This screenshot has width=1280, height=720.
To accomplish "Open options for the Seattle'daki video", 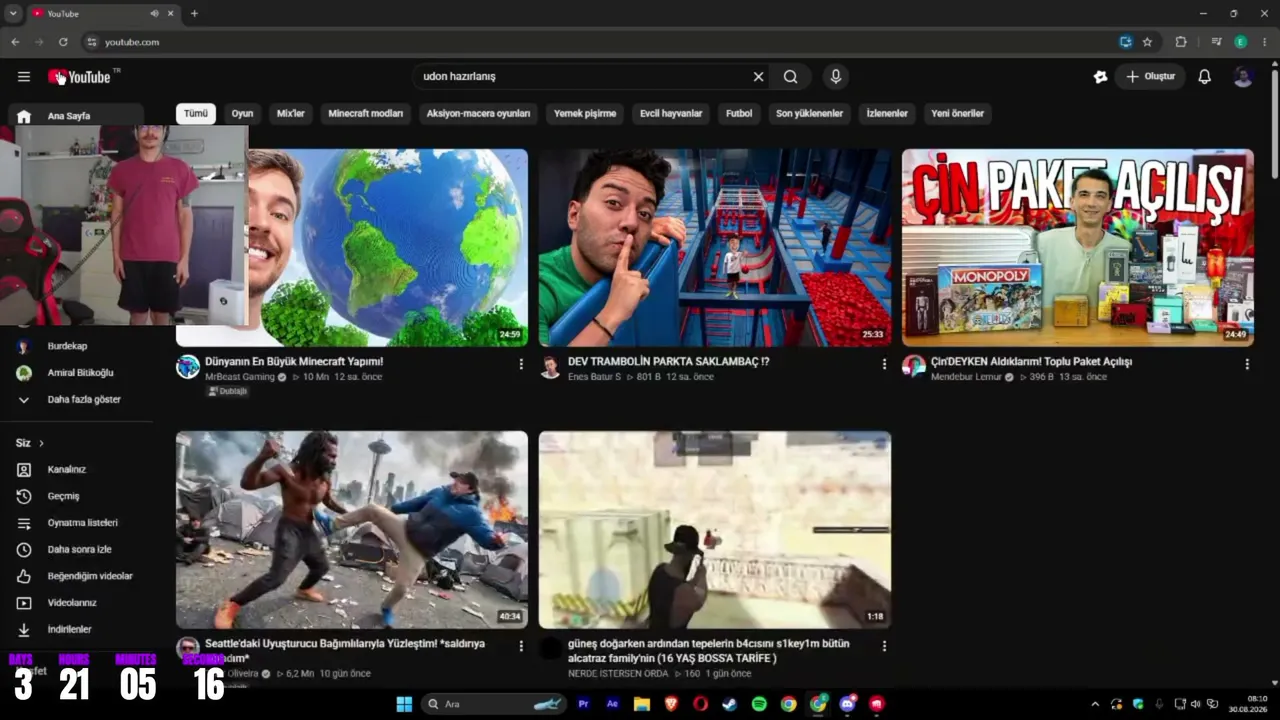I will 521,647.
